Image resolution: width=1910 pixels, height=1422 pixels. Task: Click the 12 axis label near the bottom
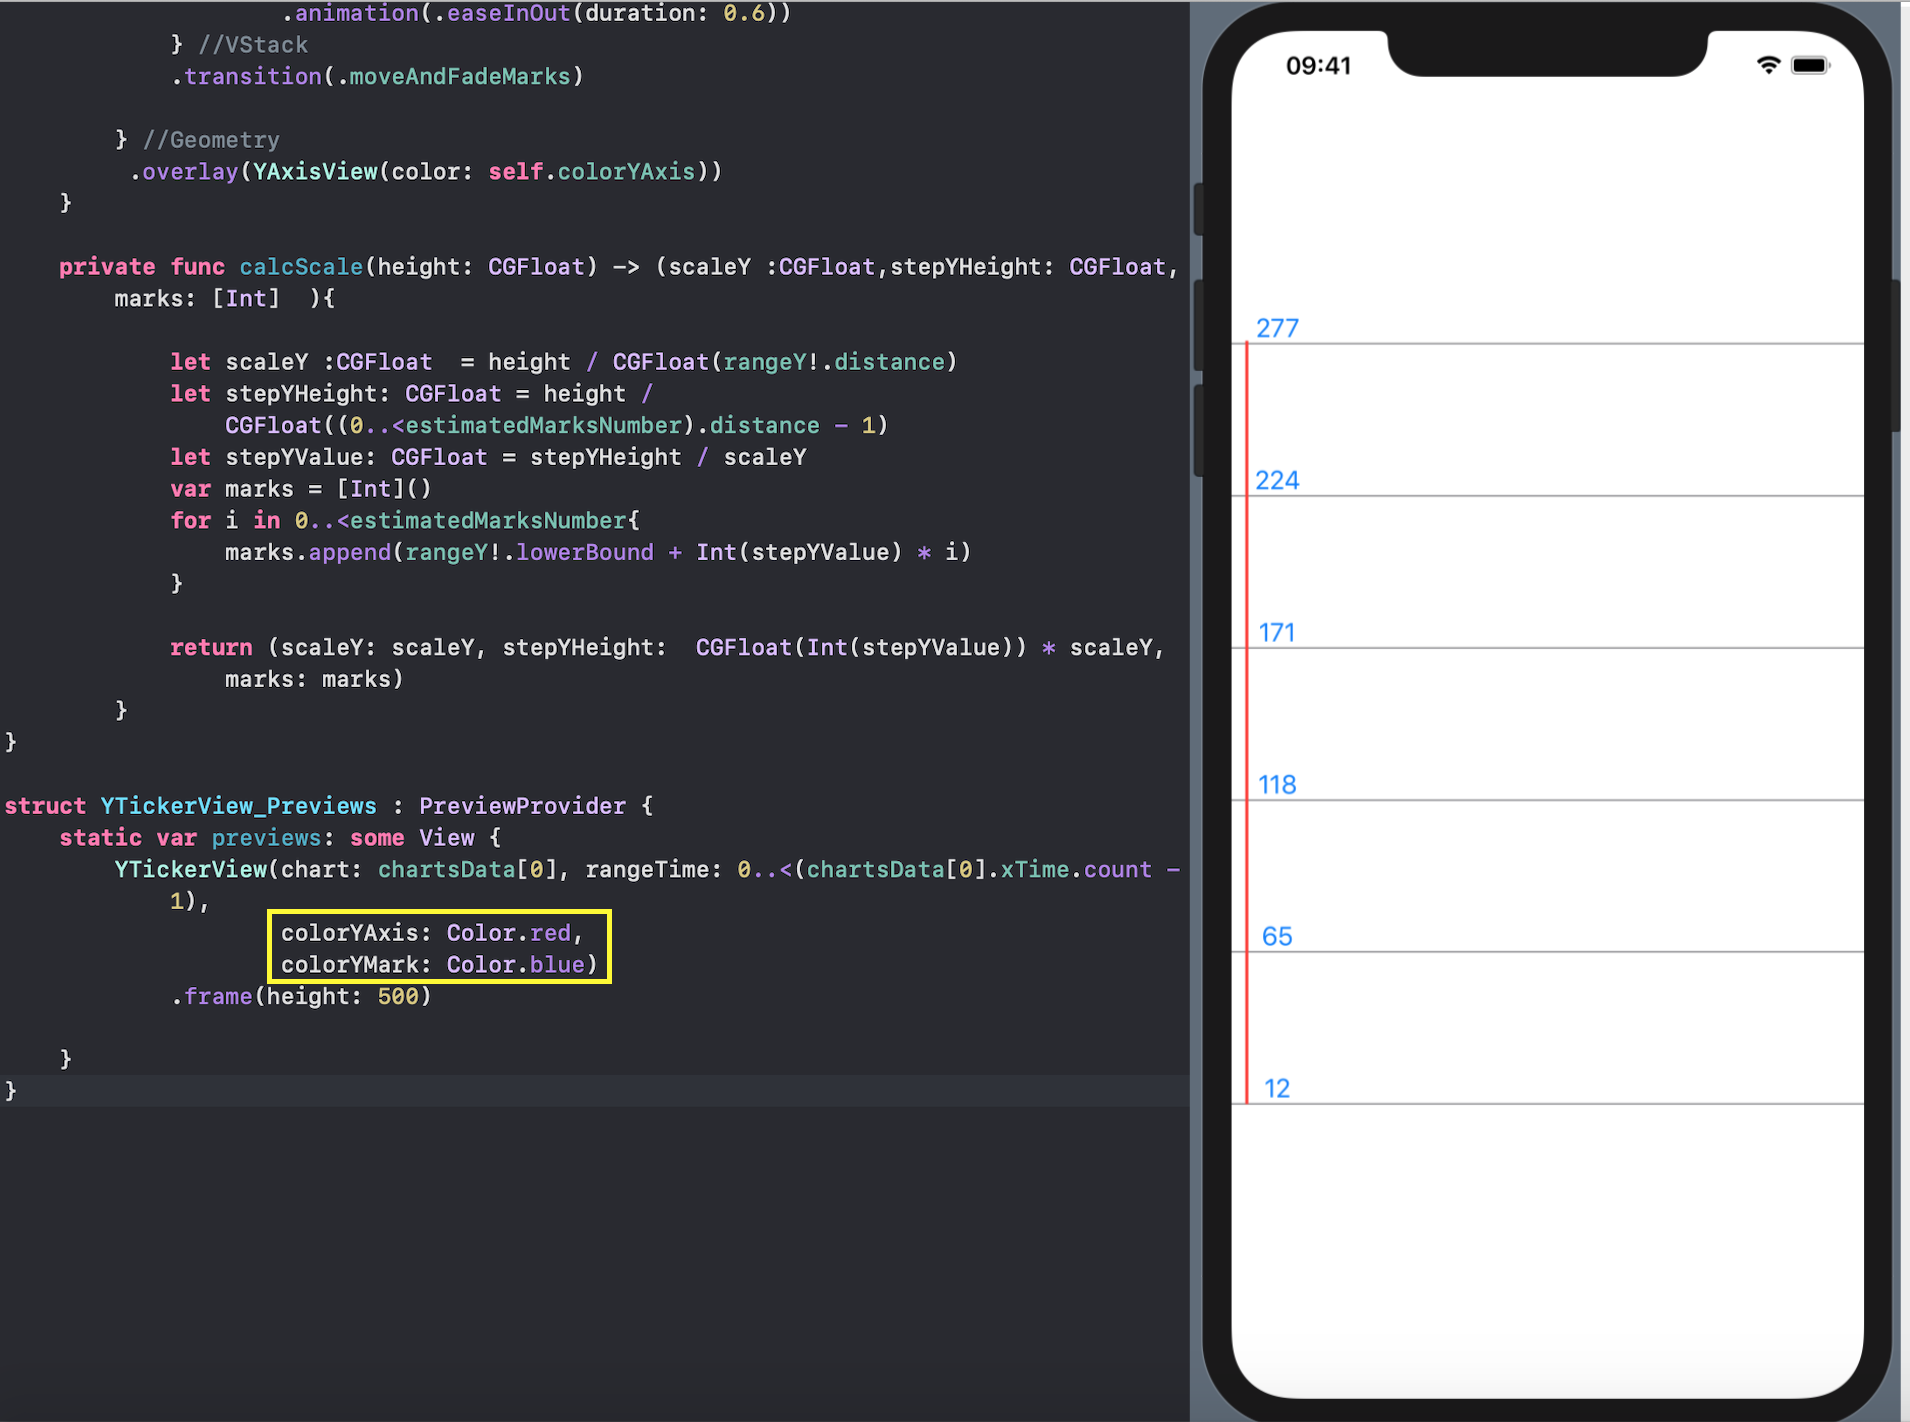[1275, 1088]
